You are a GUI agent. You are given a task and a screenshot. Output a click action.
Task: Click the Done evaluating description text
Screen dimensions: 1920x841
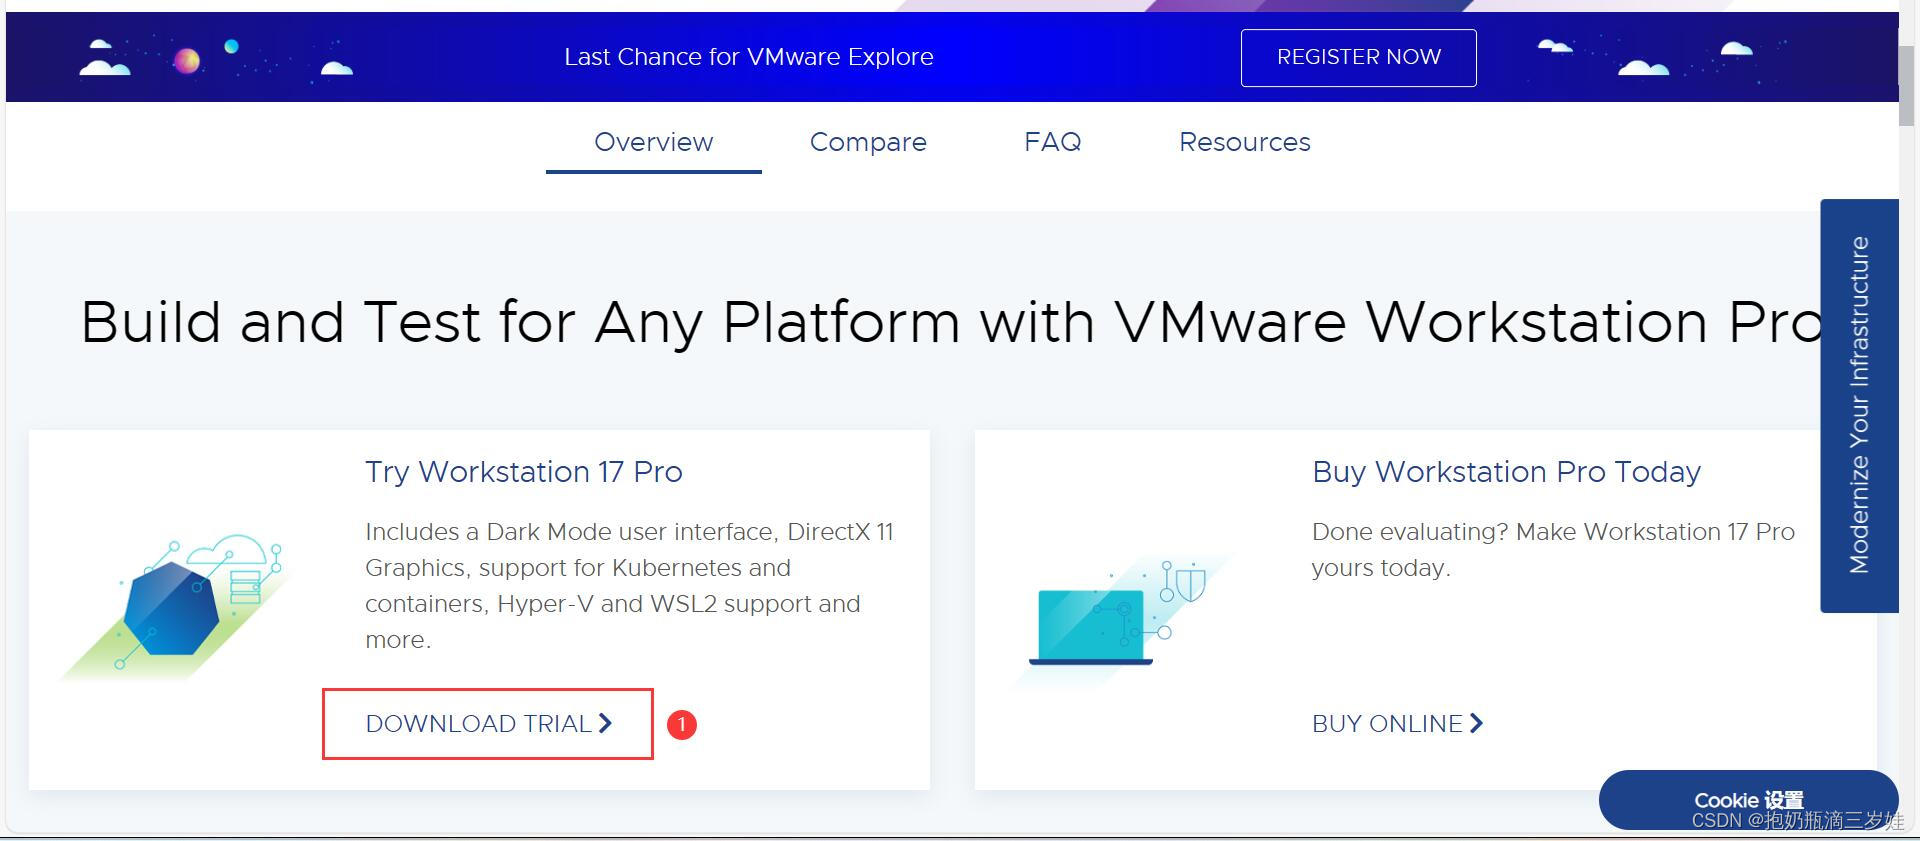1553,549
